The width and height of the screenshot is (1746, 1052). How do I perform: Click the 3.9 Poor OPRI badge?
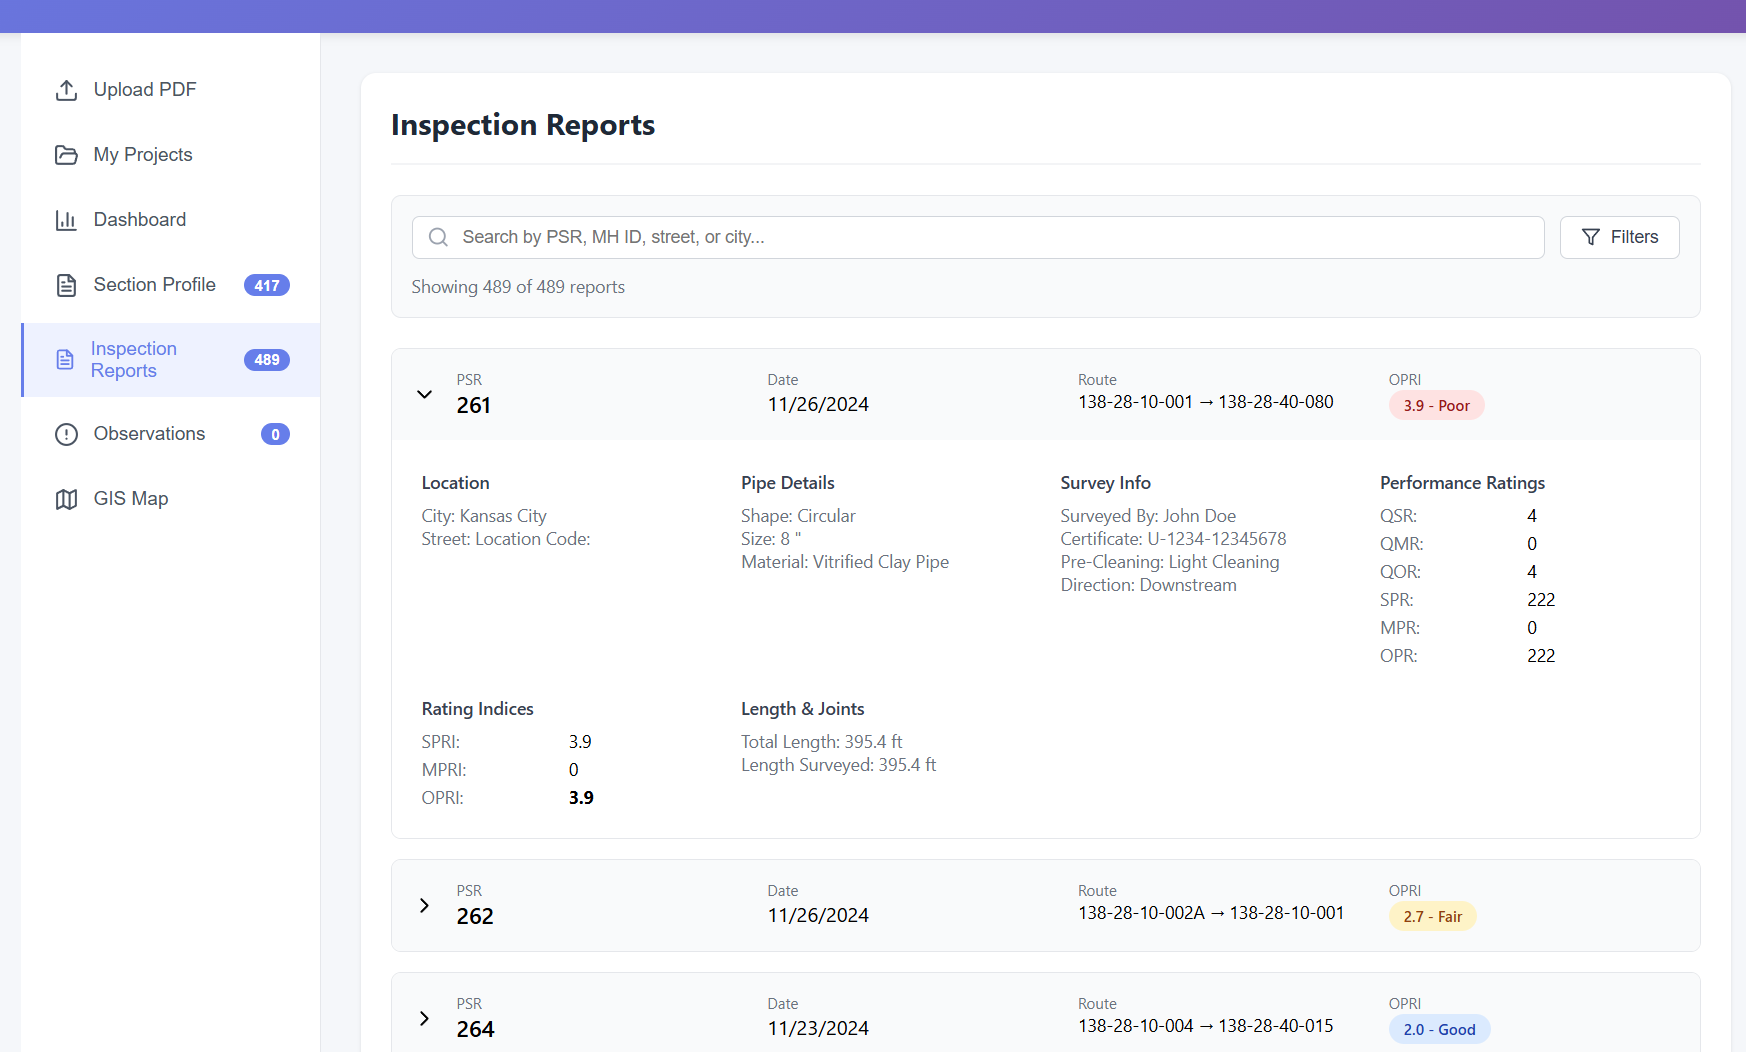pos(1436,405)
